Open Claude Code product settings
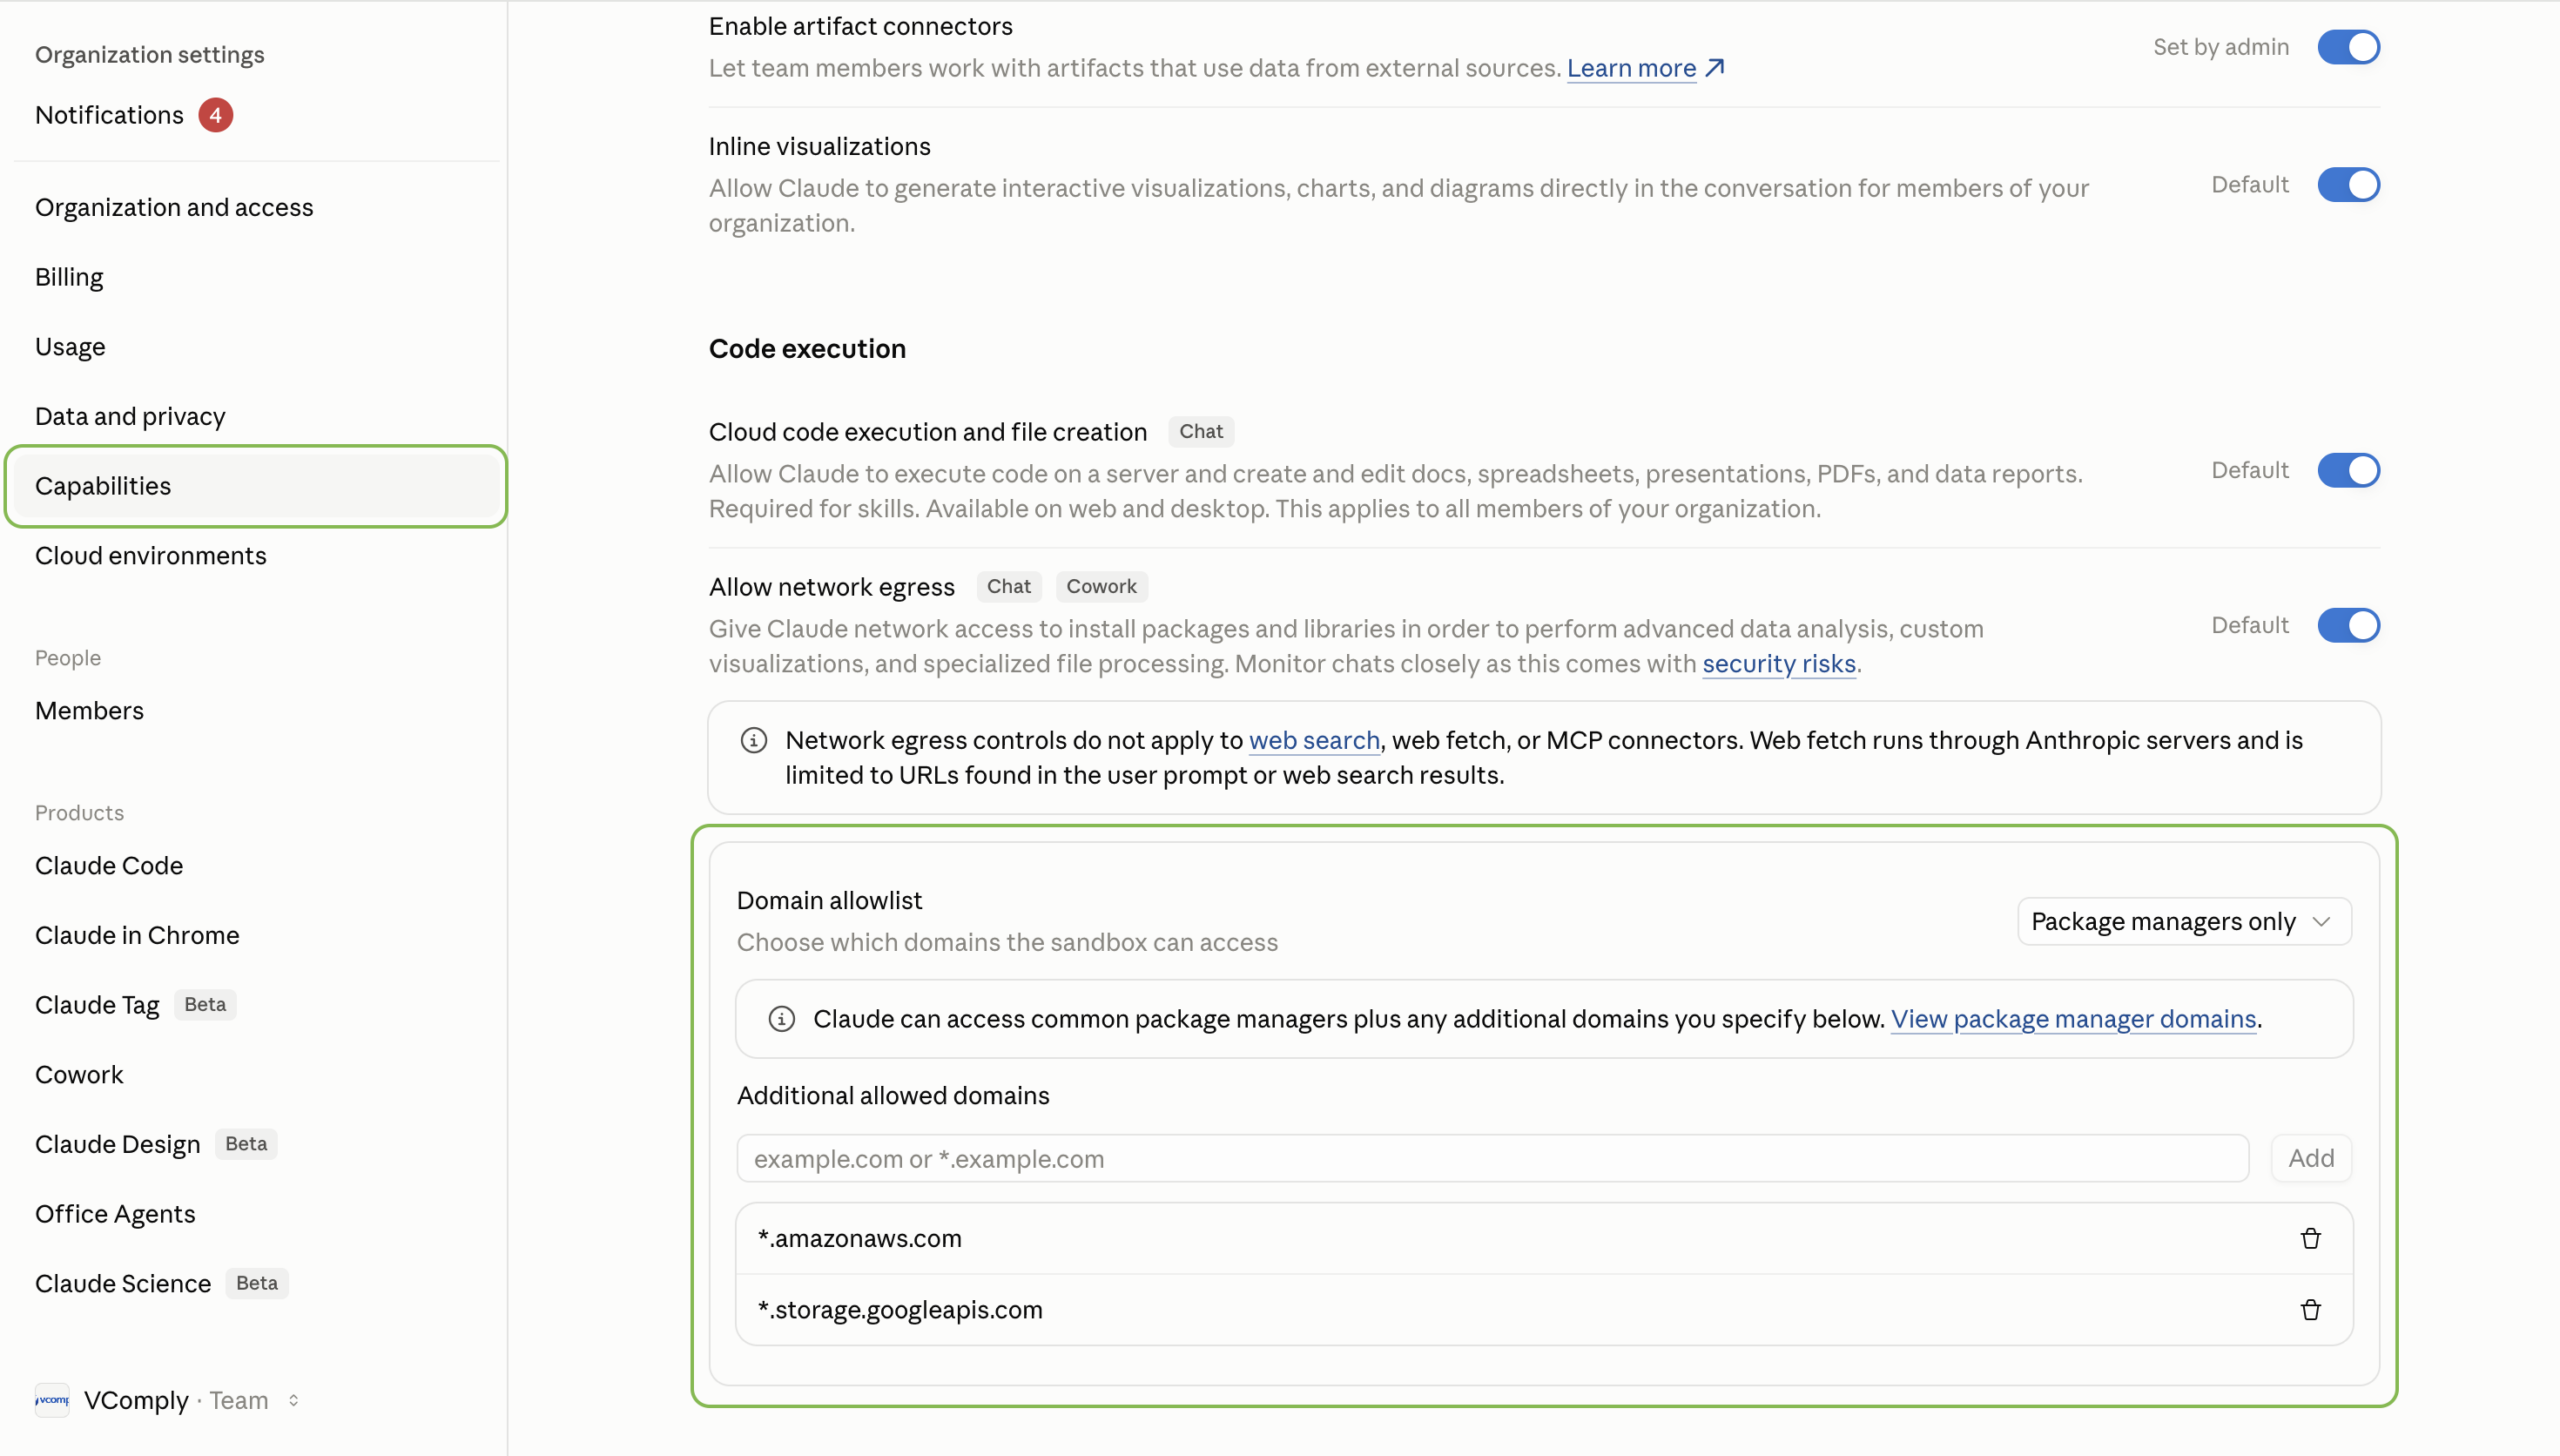 pyautogui.click(x=256, y=865)
